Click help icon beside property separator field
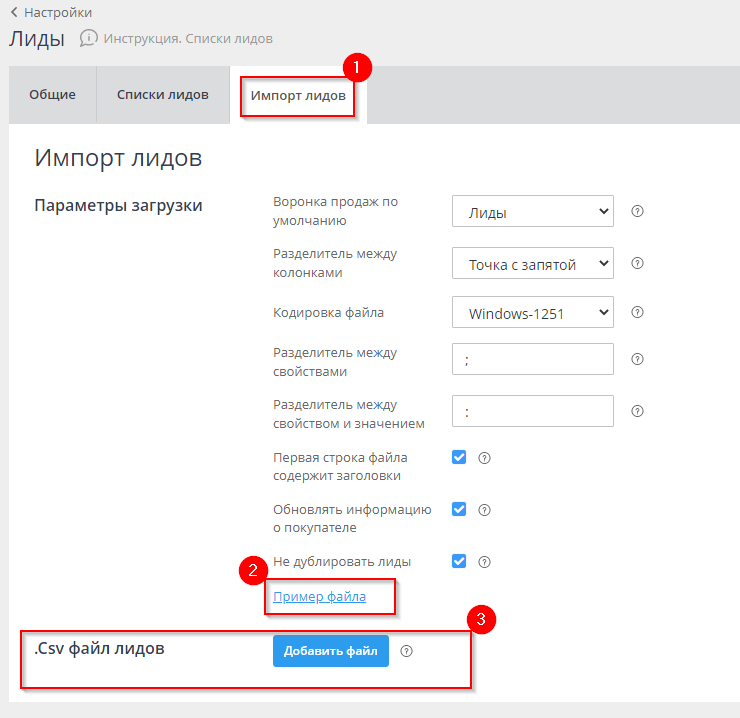The height and width of the screenshot is (718, 740). [637, 359]
